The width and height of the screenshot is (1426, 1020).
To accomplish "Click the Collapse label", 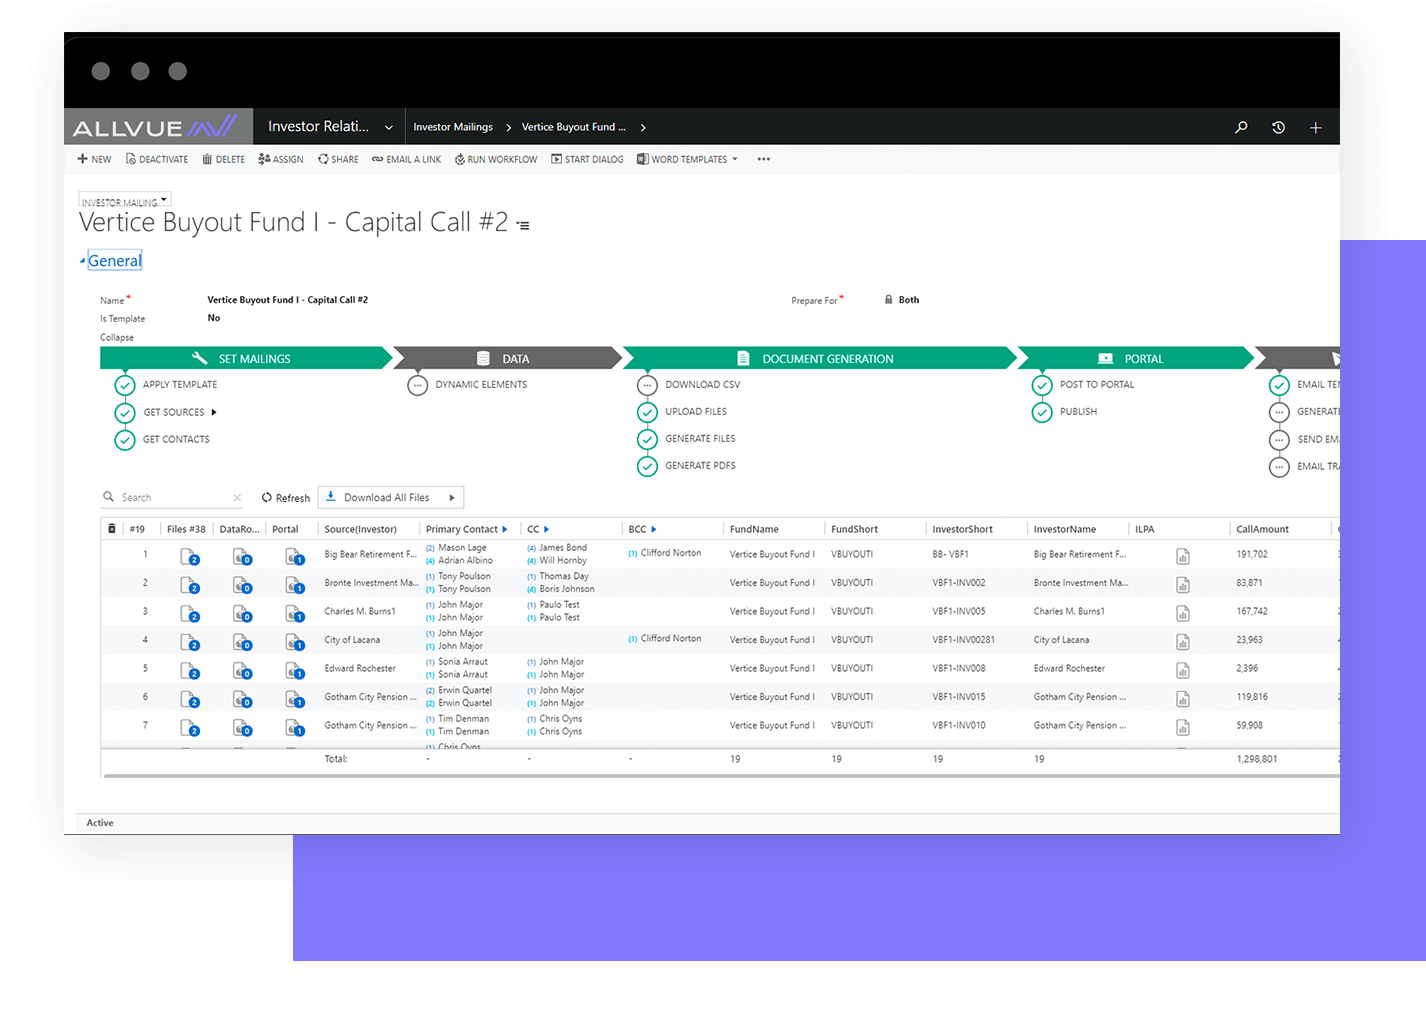I will [117, 337].
